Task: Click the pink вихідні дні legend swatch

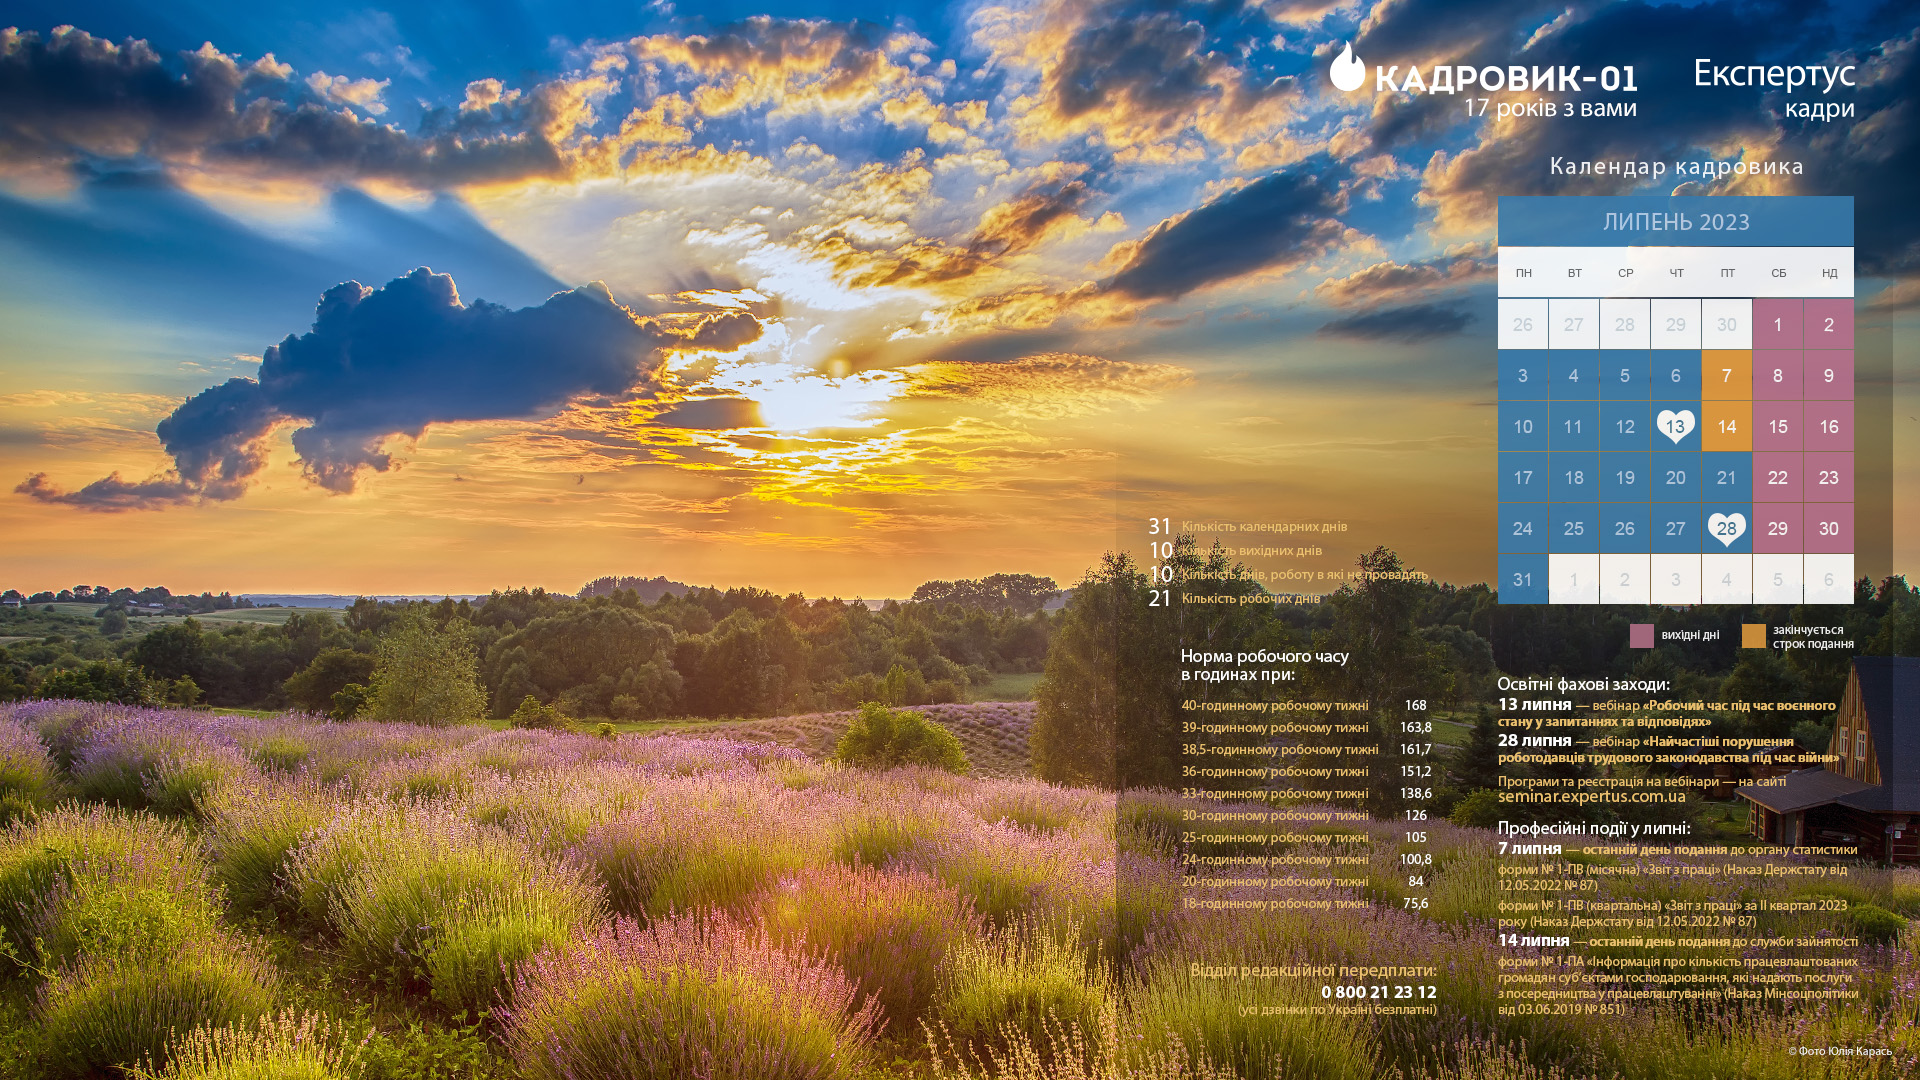Action: 1641,636
